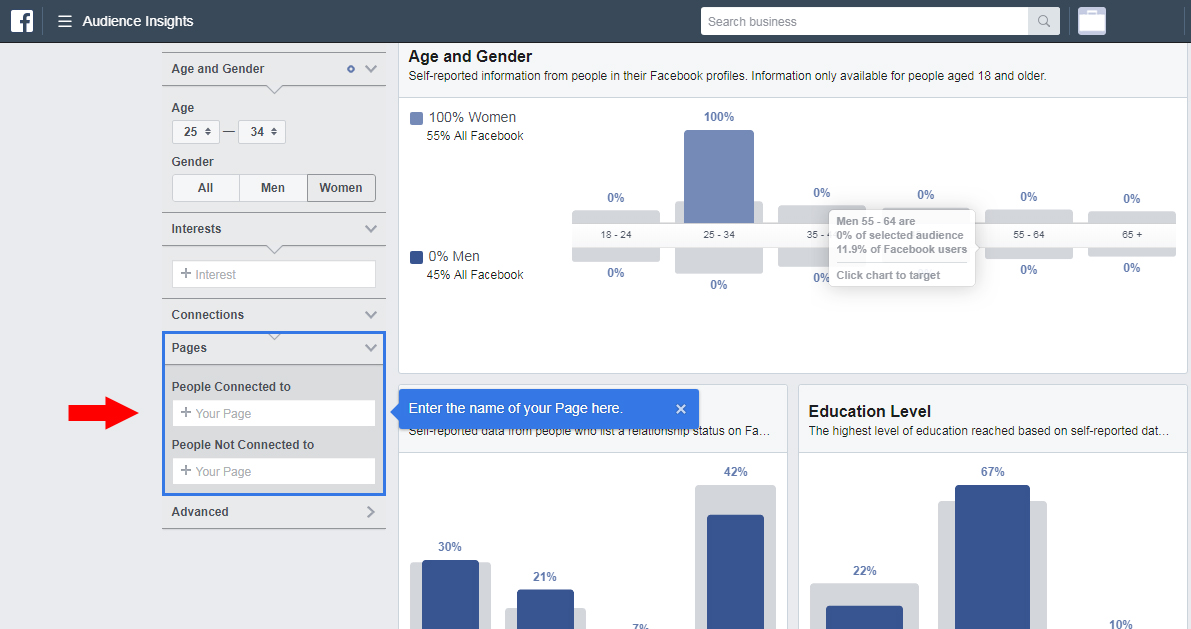The image size is (1191, 629).
Task: Select the Men gender option
Action: click(273, 188)
